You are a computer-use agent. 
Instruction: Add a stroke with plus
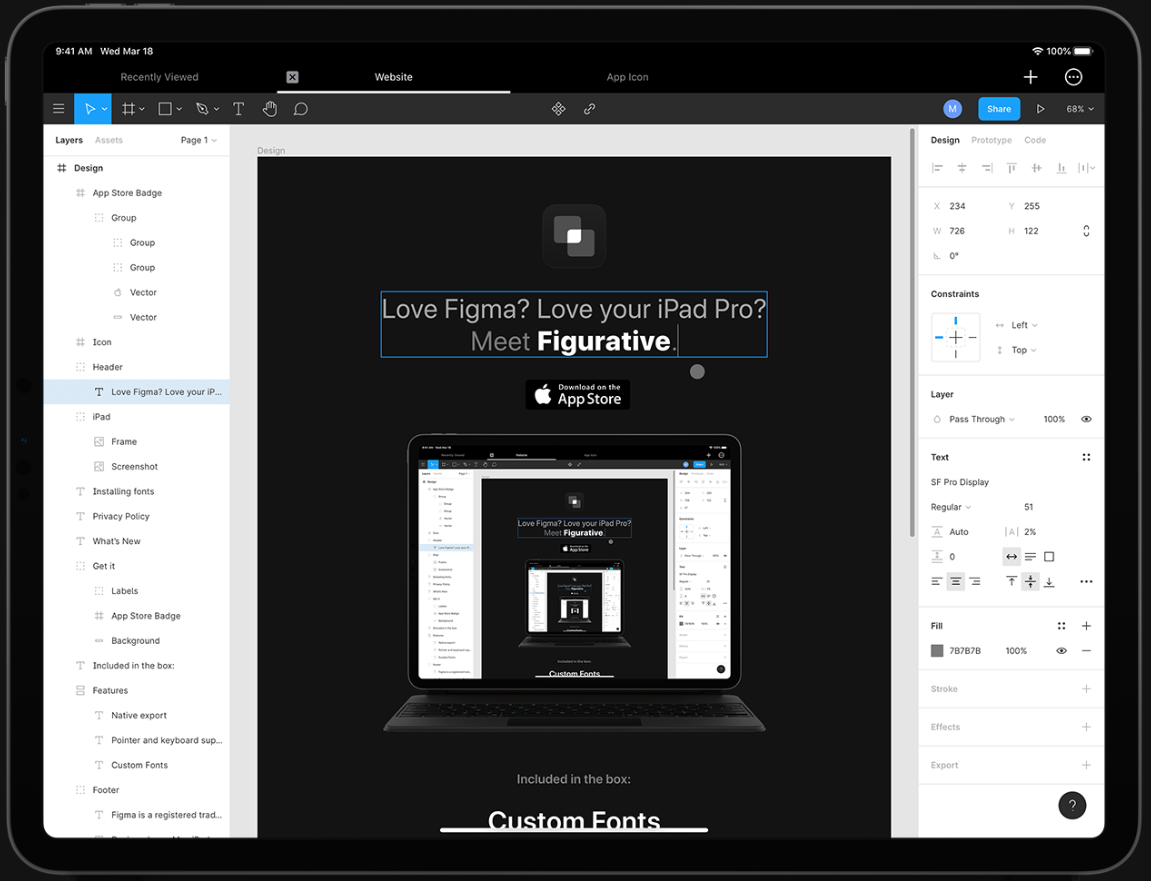(x=1086, y=689)
